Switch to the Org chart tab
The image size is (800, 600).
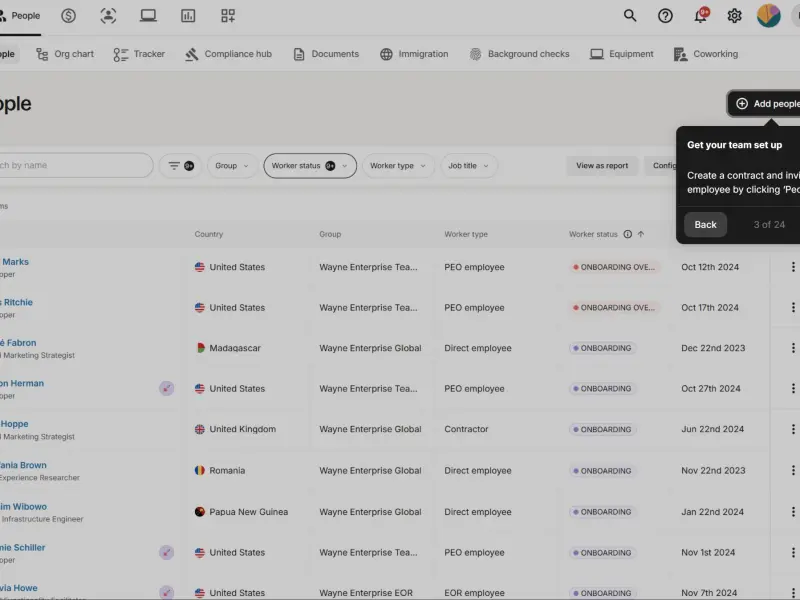(65, 54)
